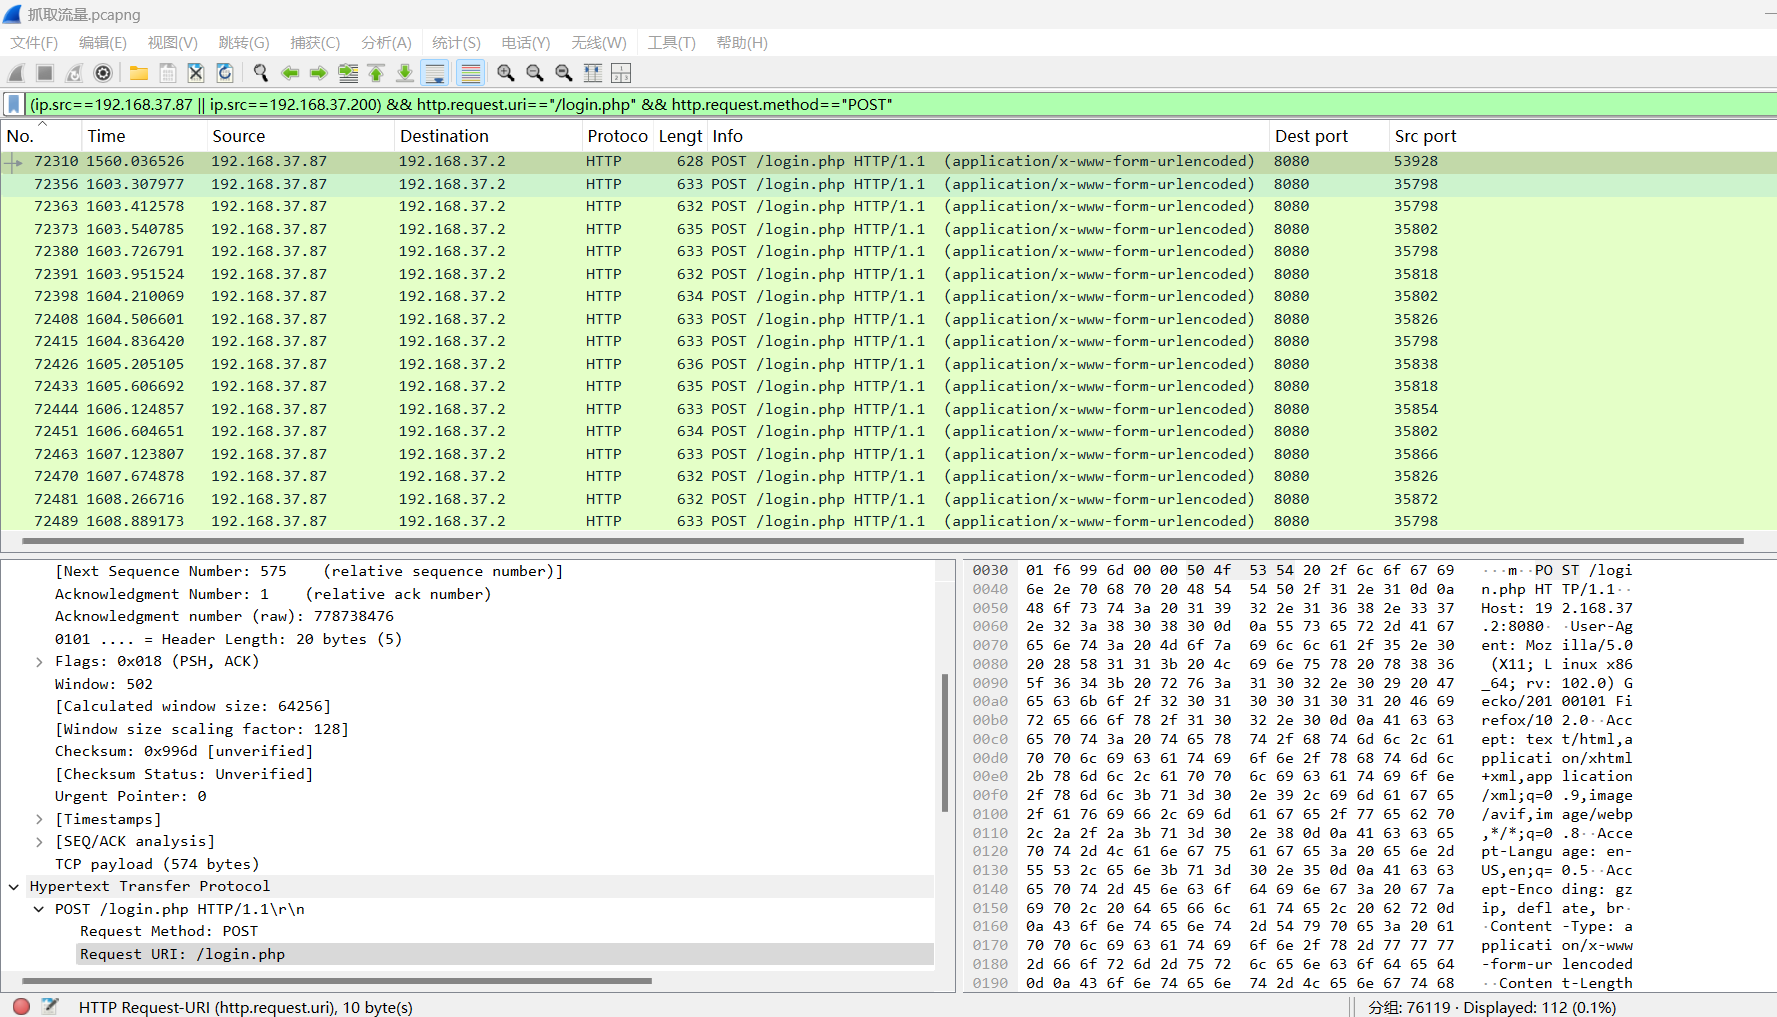The height and width of the screenshot is (1017, 1777).
Task: Select the TCP payload (574 bytes) line
Action: click(157, 864)
